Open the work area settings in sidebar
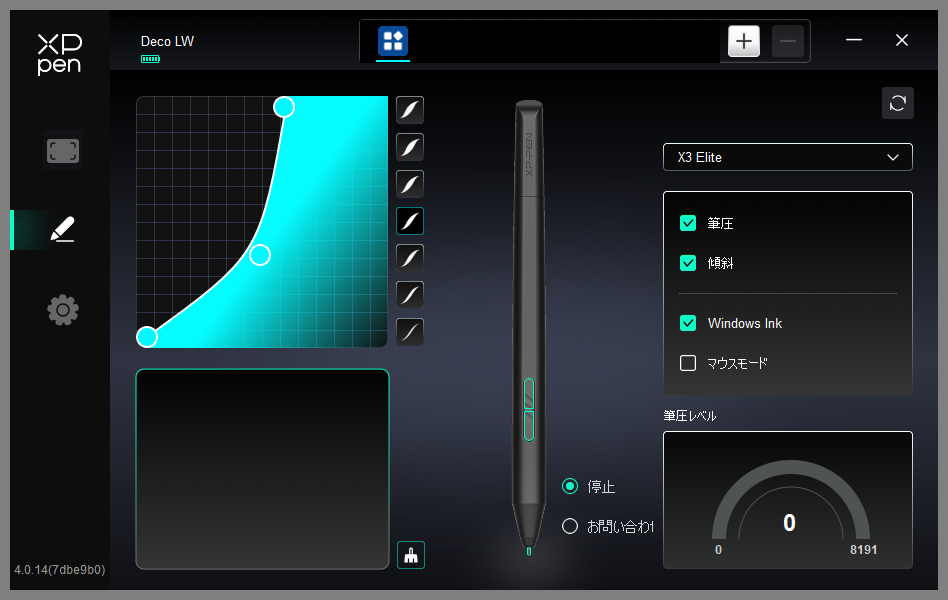The image size is (948, 600). (63, 151)
